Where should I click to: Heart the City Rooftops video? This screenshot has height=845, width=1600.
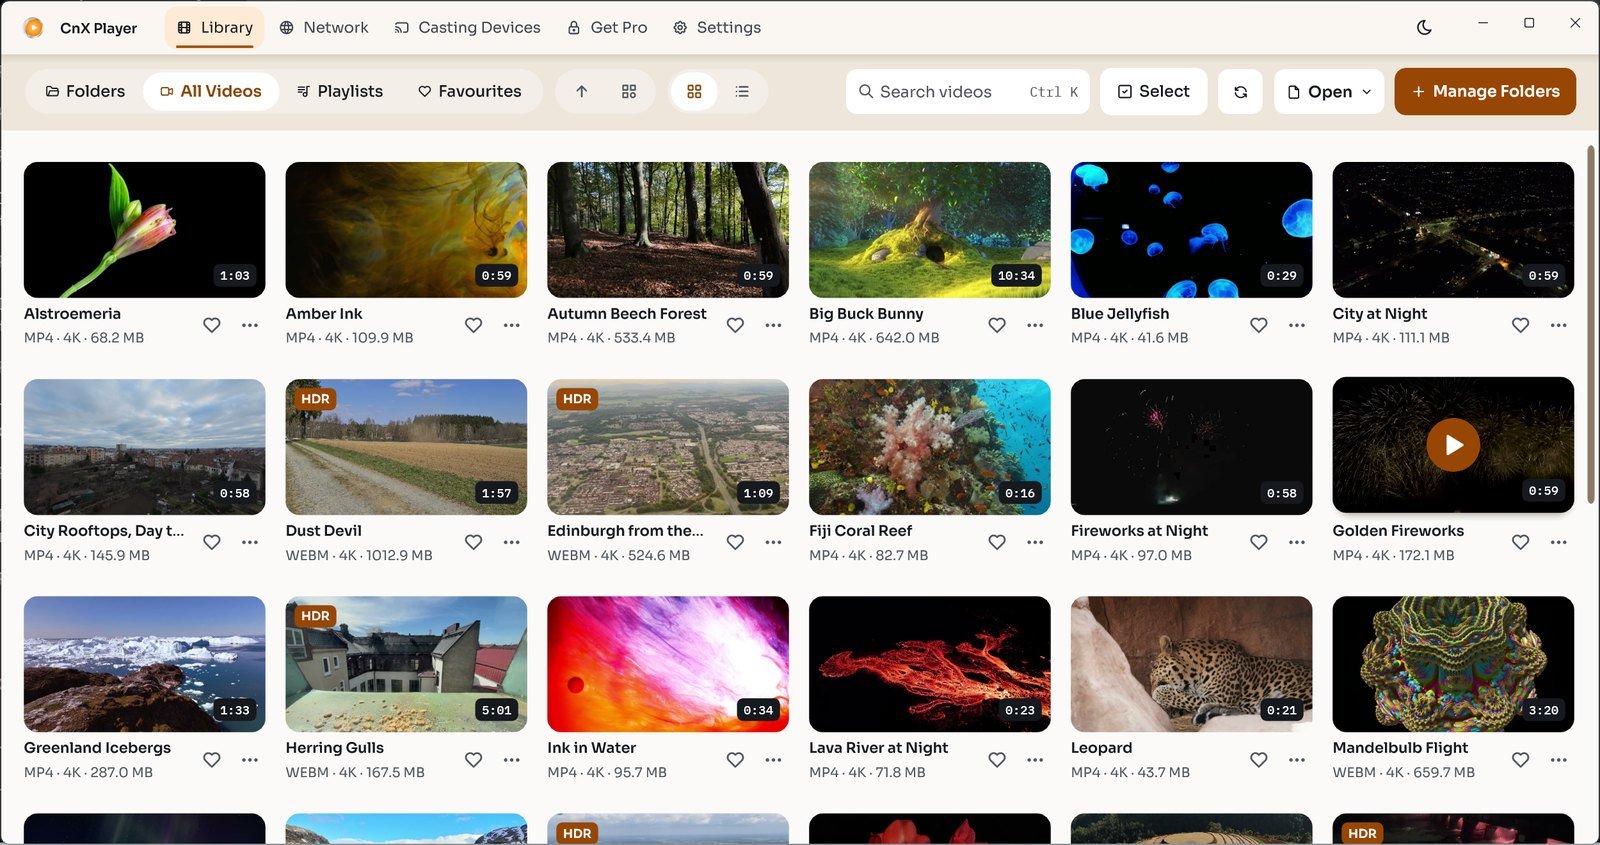click(x=212, y=542)
